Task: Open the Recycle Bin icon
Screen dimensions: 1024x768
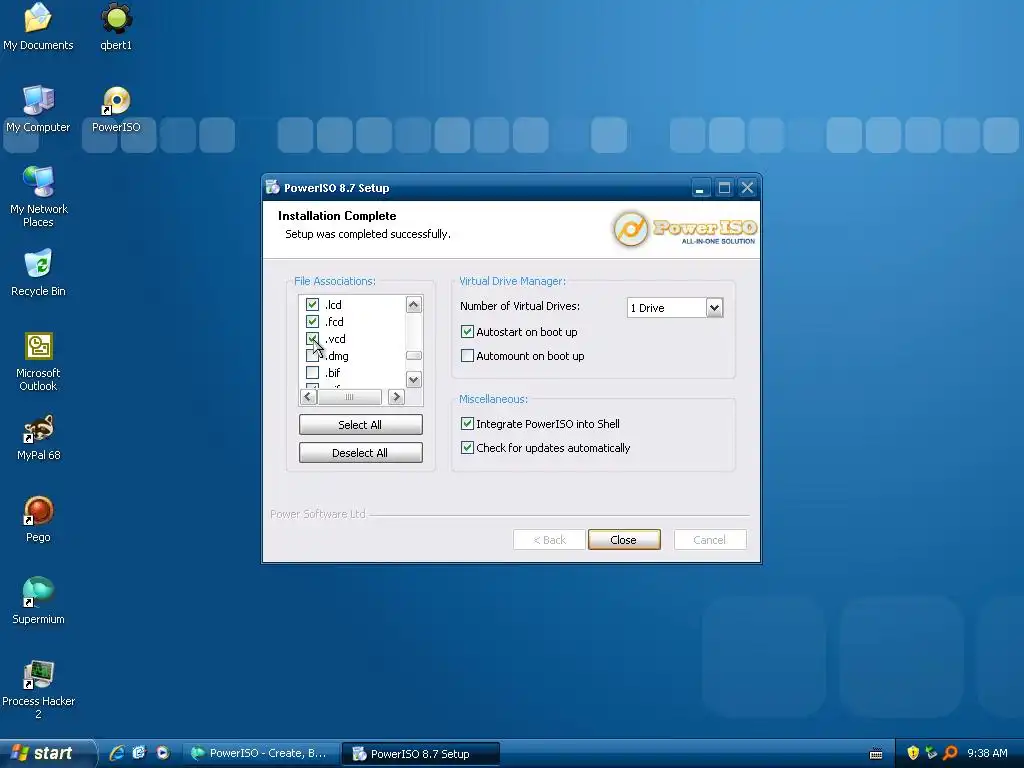Action: click(38, 272)
